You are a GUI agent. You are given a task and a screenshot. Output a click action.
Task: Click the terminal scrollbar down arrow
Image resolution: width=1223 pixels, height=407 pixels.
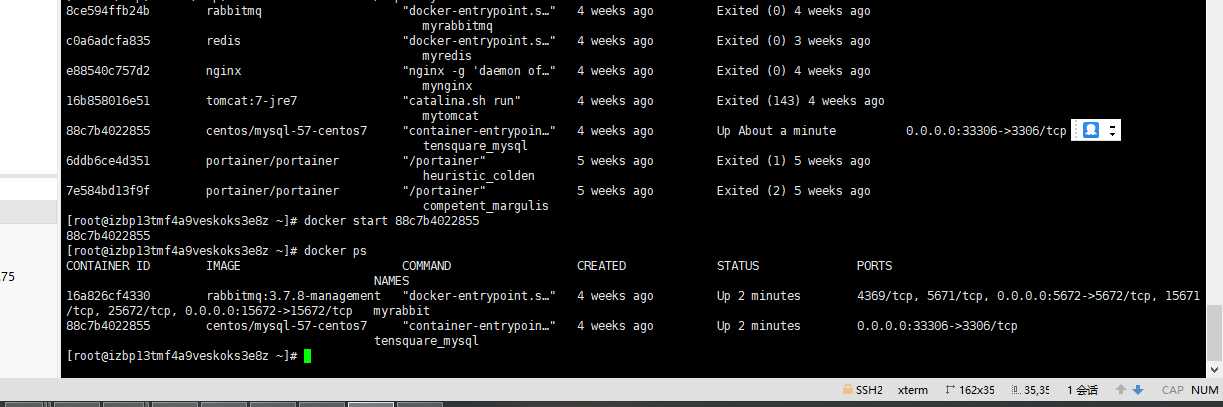coord(1214,368)
